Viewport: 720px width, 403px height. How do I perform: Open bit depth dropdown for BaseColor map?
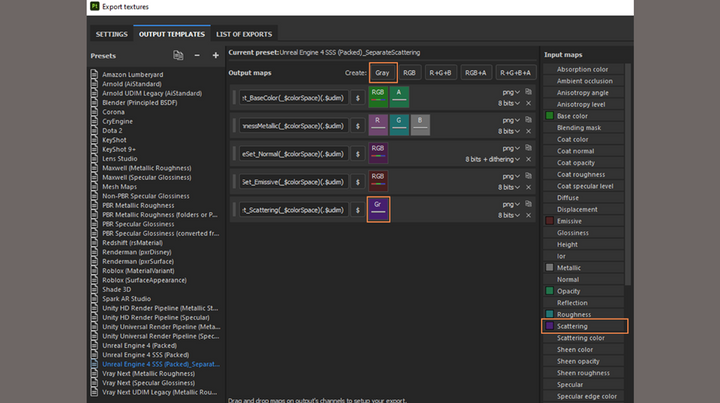click(x=509, y=103)
